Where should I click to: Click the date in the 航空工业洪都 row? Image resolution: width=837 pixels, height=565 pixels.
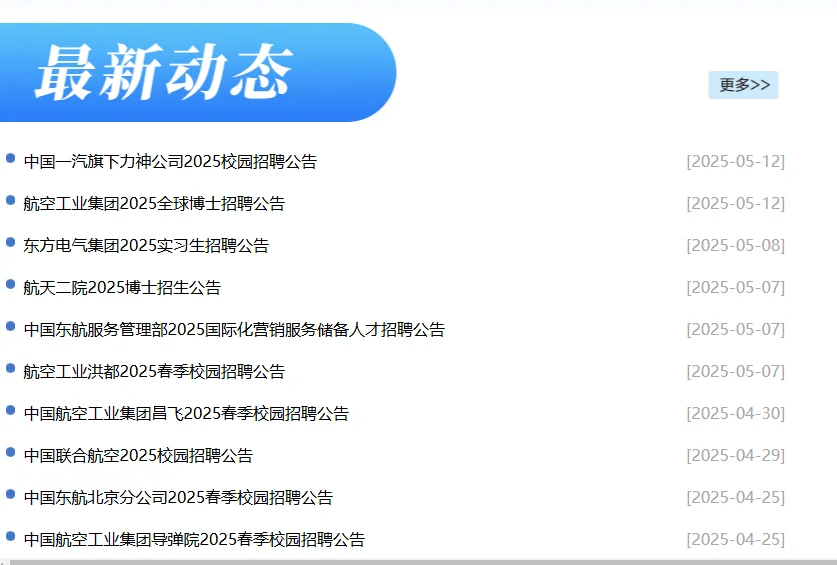point(736,372)
